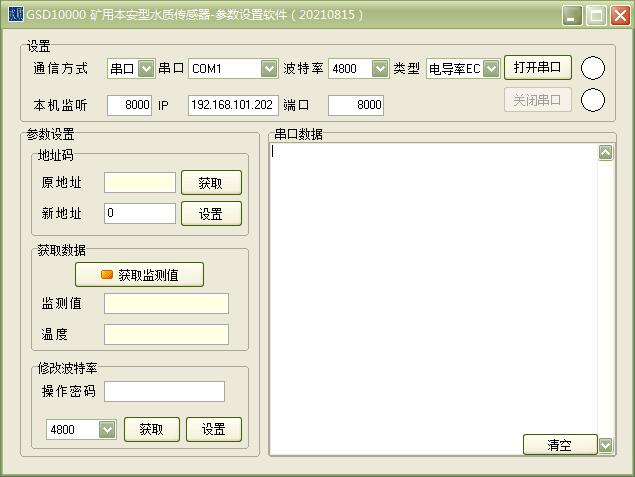Viewport: 635px width, 477px height.
Task: Click the 操作密码 label
Action: coord(68,391)
